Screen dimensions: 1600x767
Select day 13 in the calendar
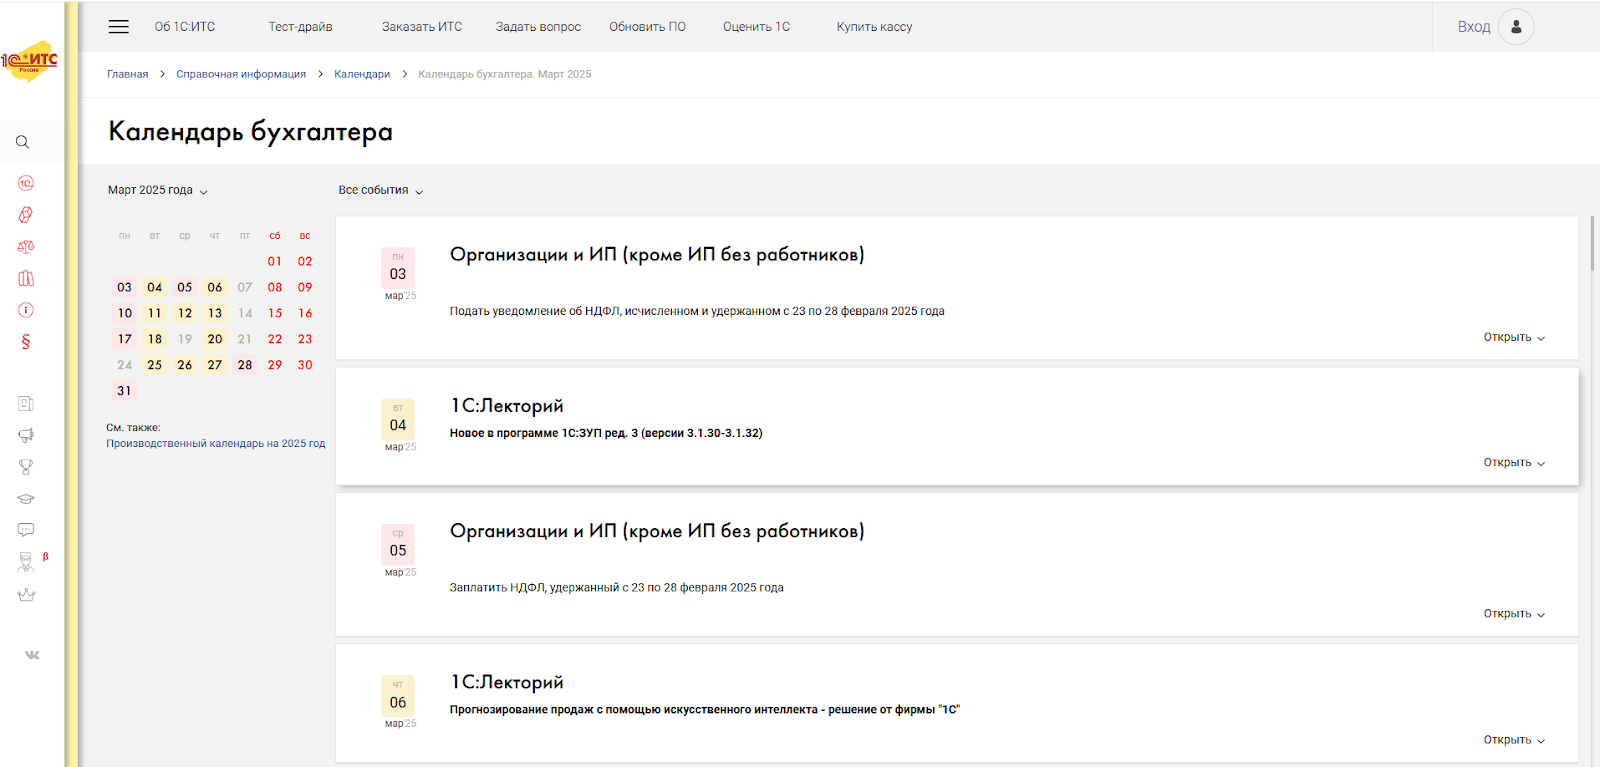215,313
